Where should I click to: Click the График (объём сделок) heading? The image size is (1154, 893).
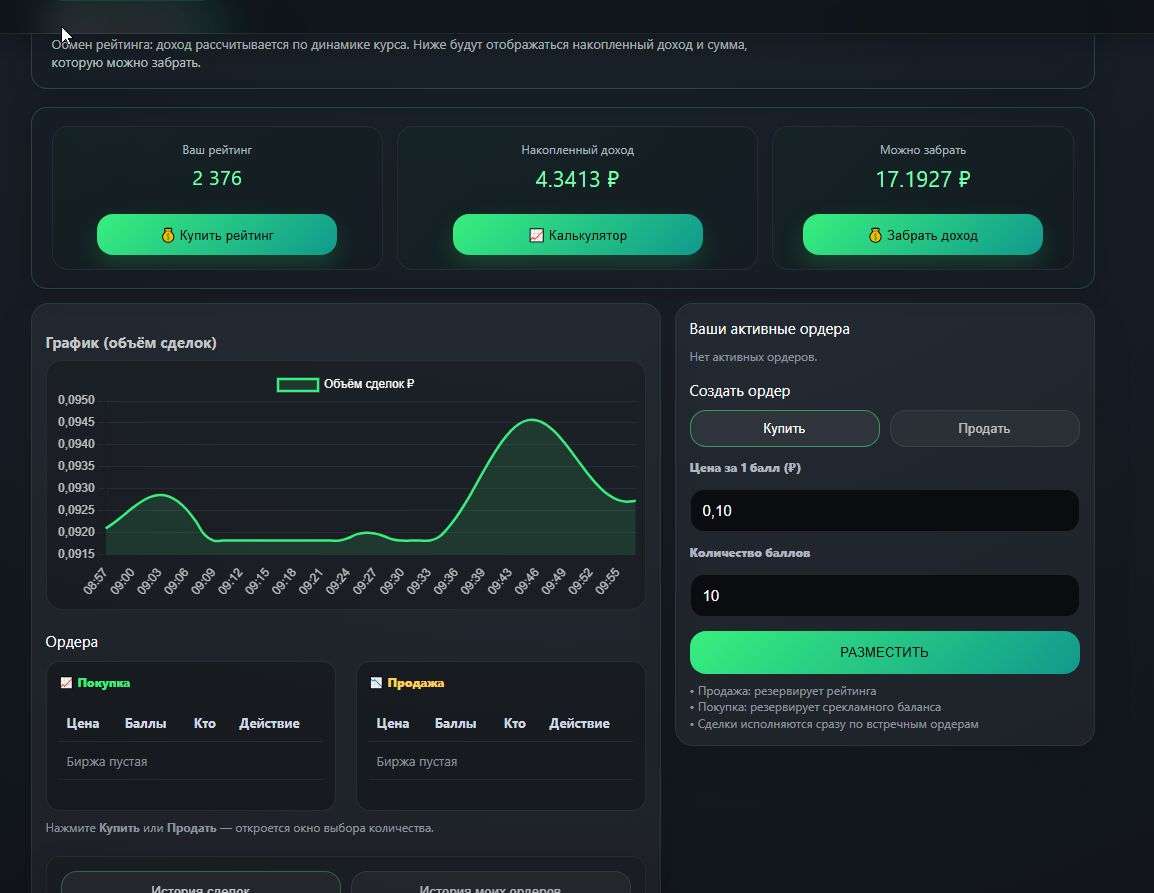[x=131, y=343]
